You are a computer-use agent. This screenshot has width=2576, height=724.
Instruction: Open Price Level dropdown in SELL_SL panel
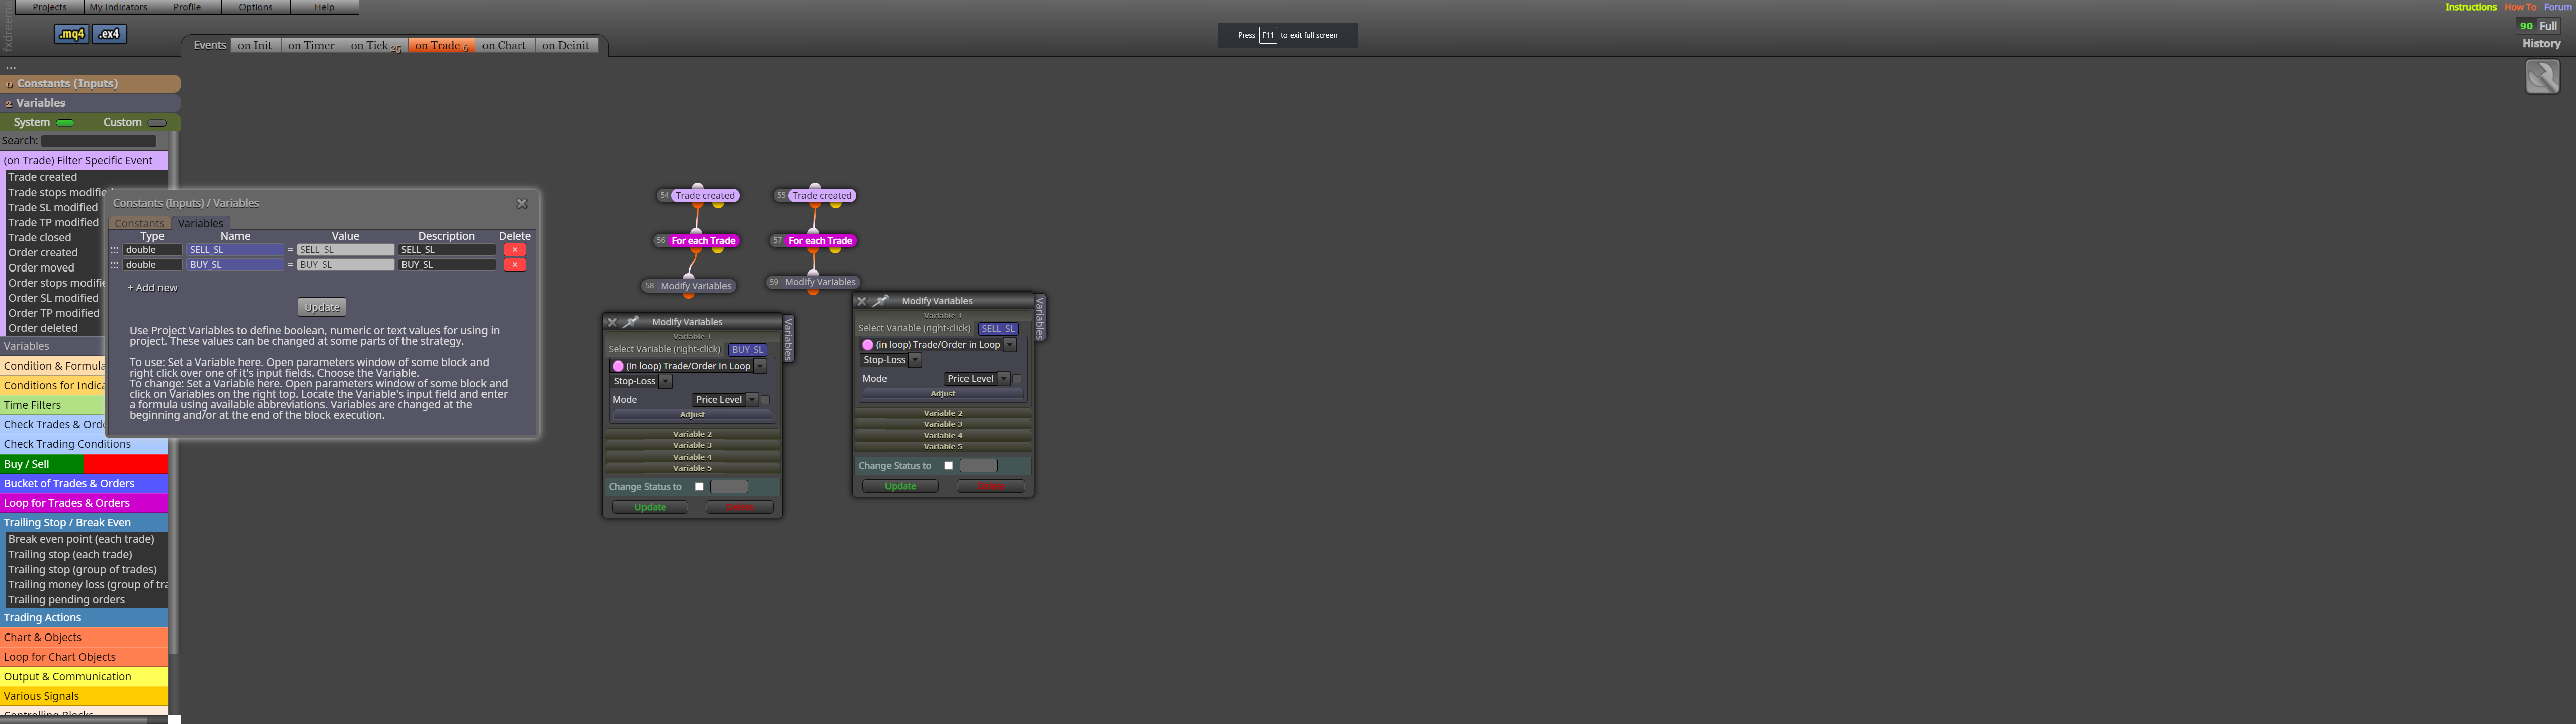click(1003, 379)
